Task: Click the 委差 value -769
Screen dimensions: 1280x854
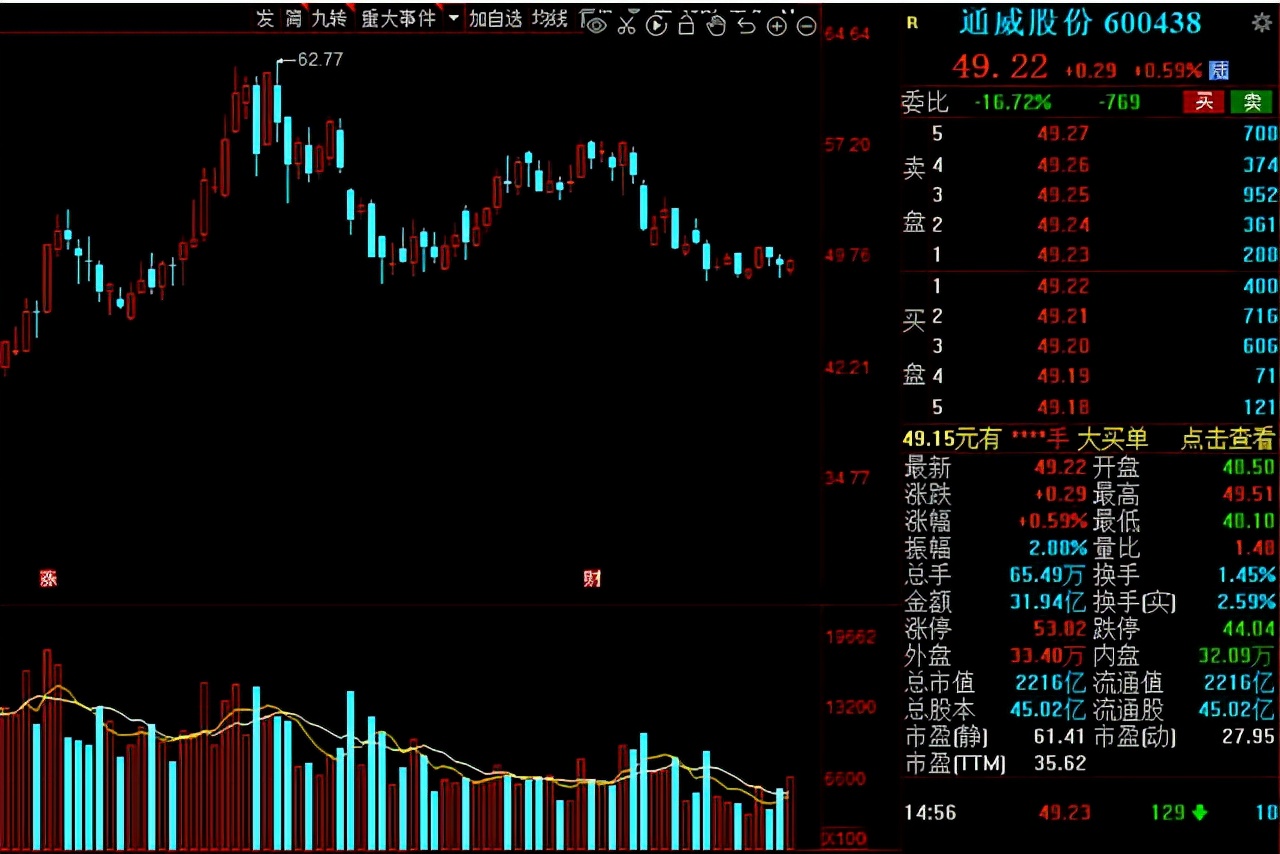Action: (1119, 102)
